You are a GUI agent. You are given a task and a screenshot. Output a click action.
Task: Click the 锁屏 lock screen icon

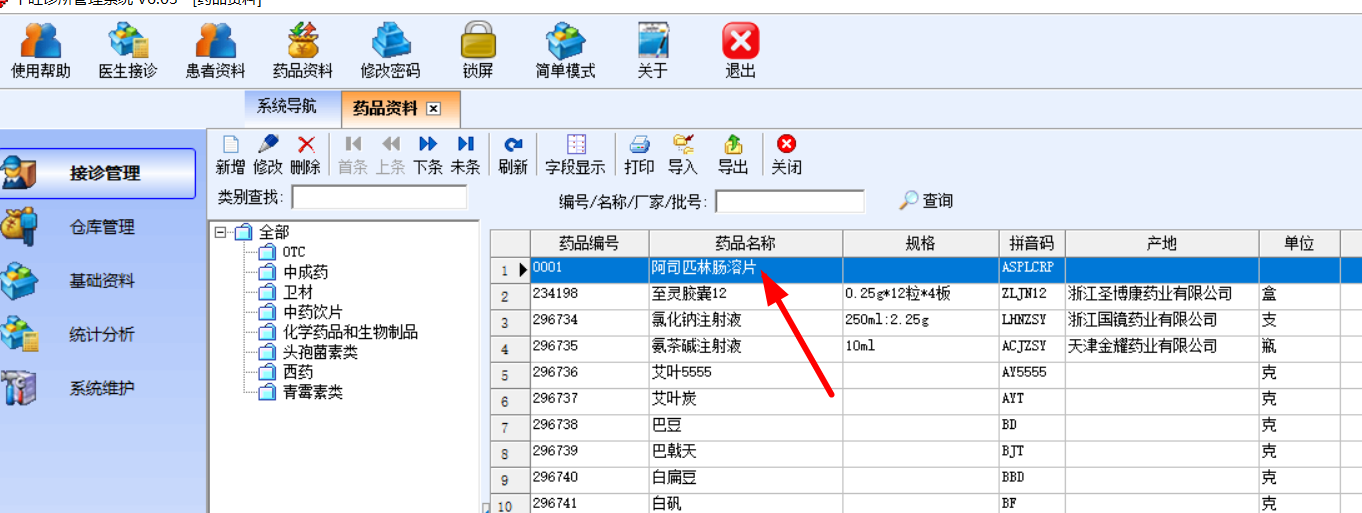[478, 51]
